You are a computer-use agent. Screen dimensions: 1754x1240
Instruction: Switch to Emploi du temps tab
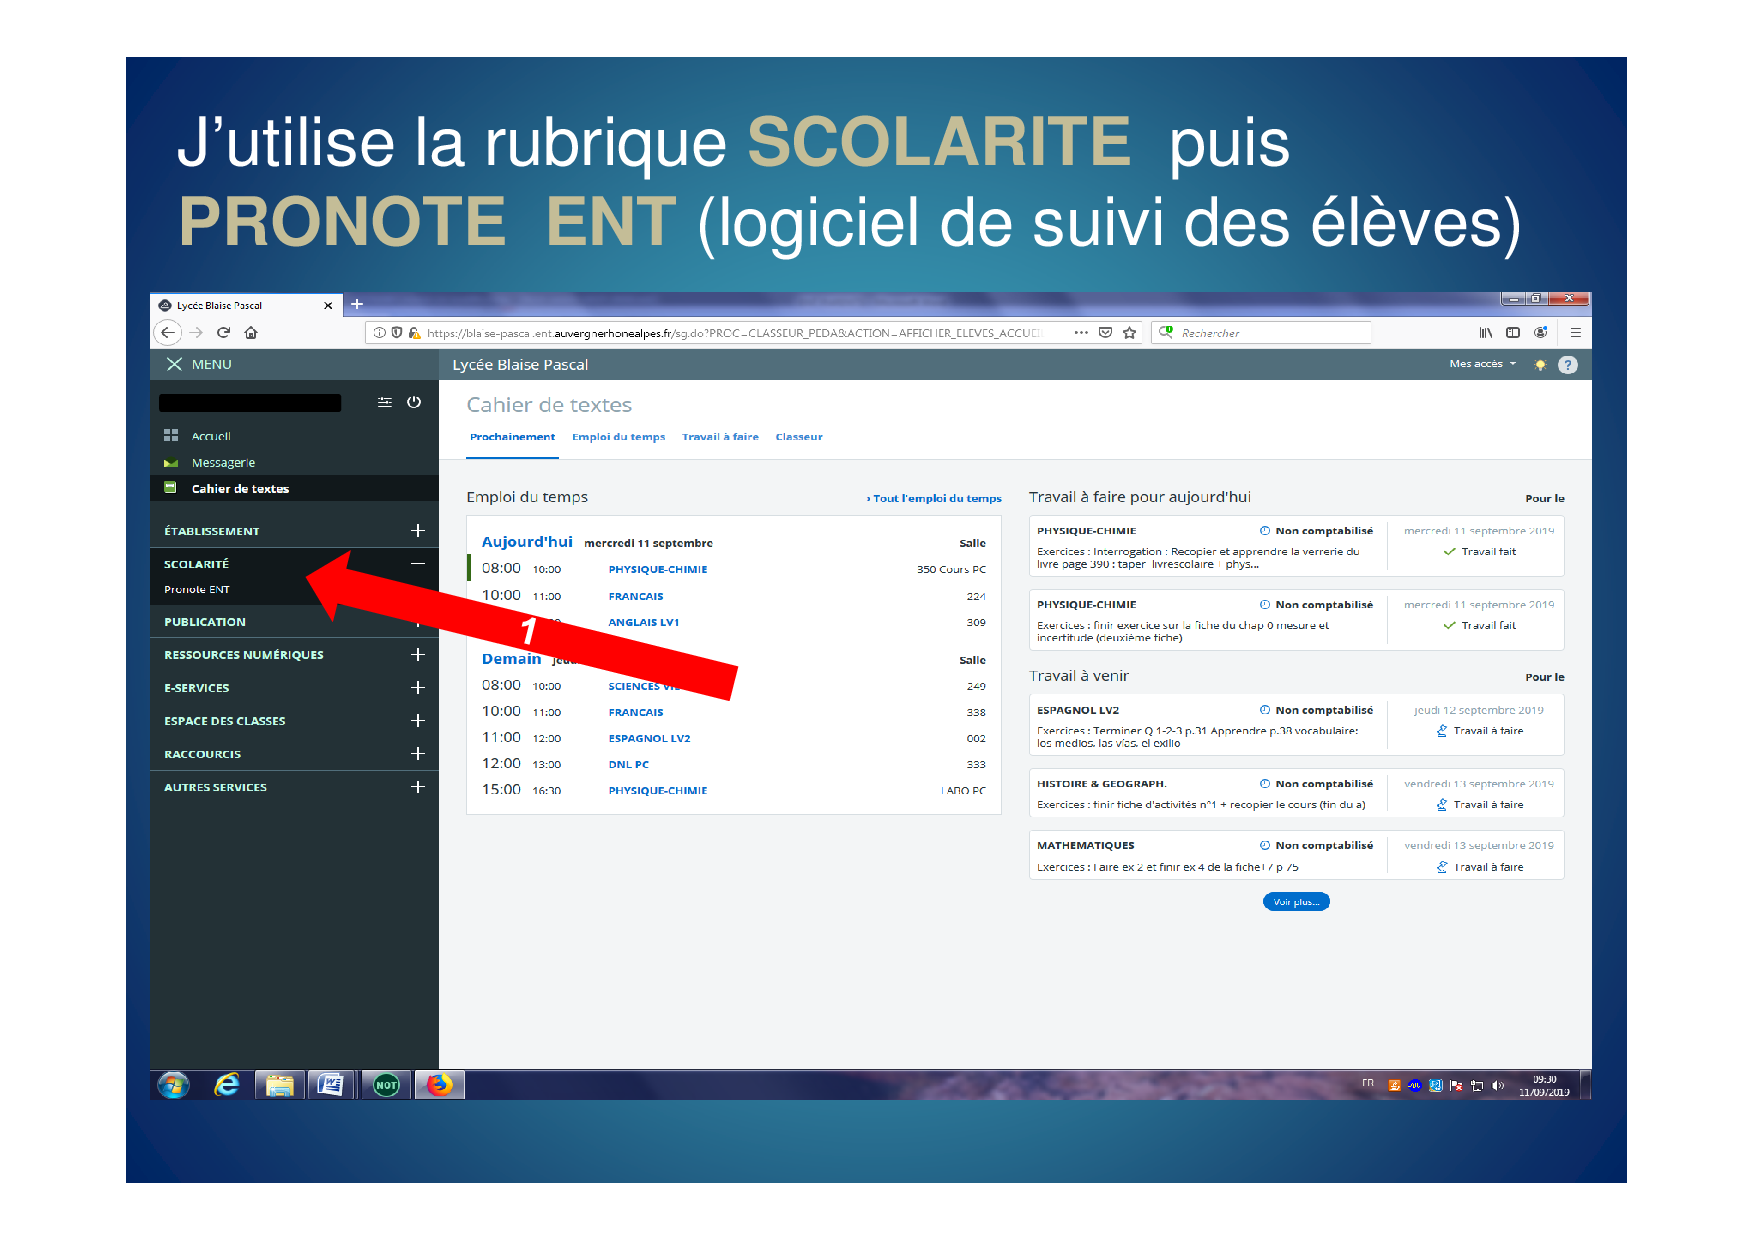coord(619,437)
